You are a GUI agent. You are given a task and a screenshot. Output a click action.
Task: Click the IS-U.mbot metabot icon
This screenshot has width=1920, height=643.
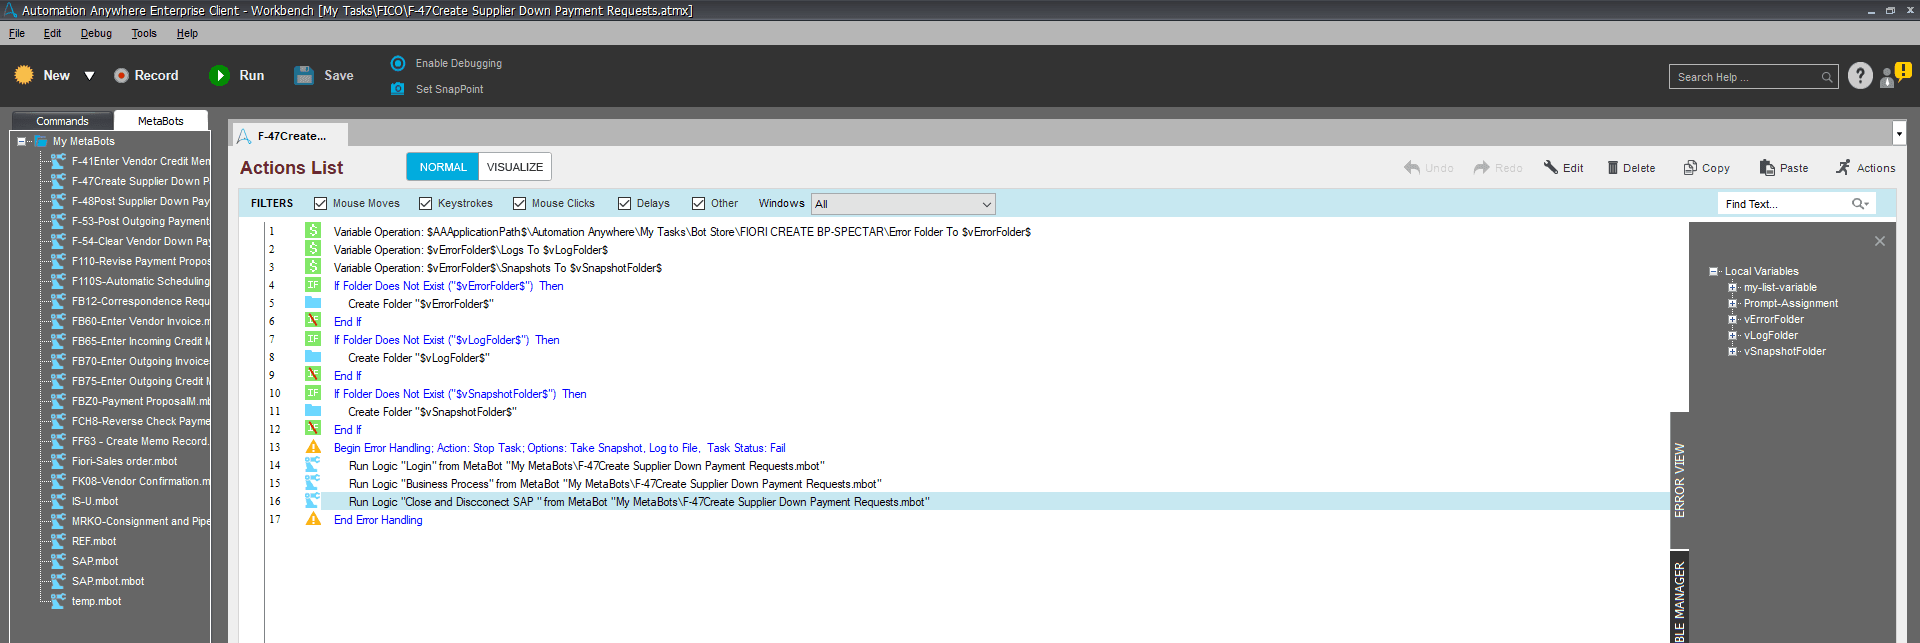point(58,501)
